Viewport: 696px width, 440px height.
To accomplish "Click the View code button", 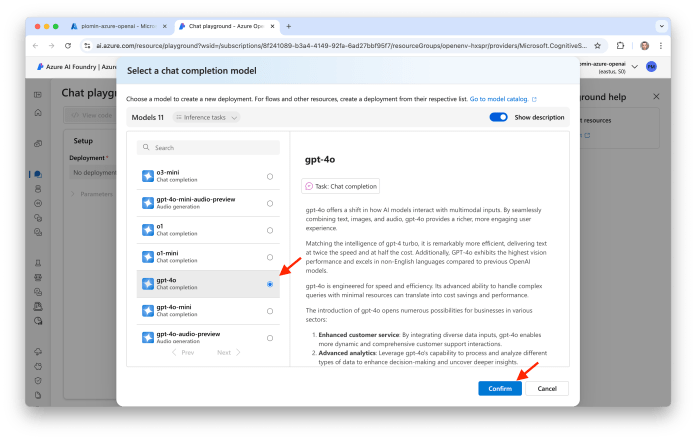I will click(92, 115).
